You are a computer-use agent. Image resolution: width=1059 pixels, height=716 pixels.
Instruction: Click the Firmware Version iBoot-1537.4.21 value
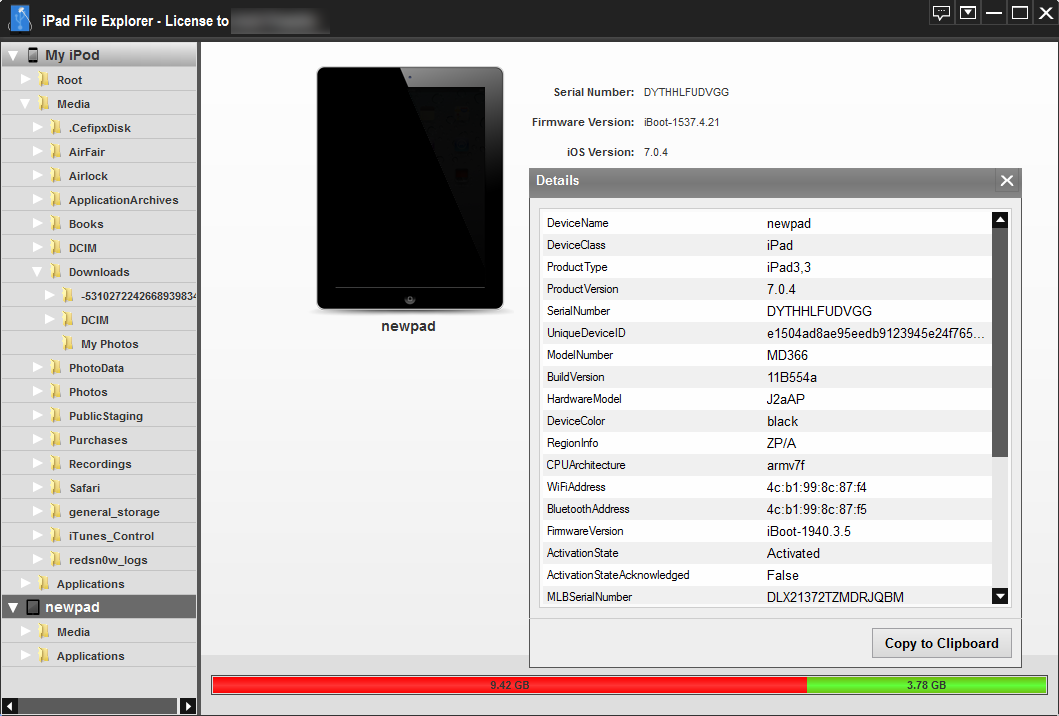point(681,122)
